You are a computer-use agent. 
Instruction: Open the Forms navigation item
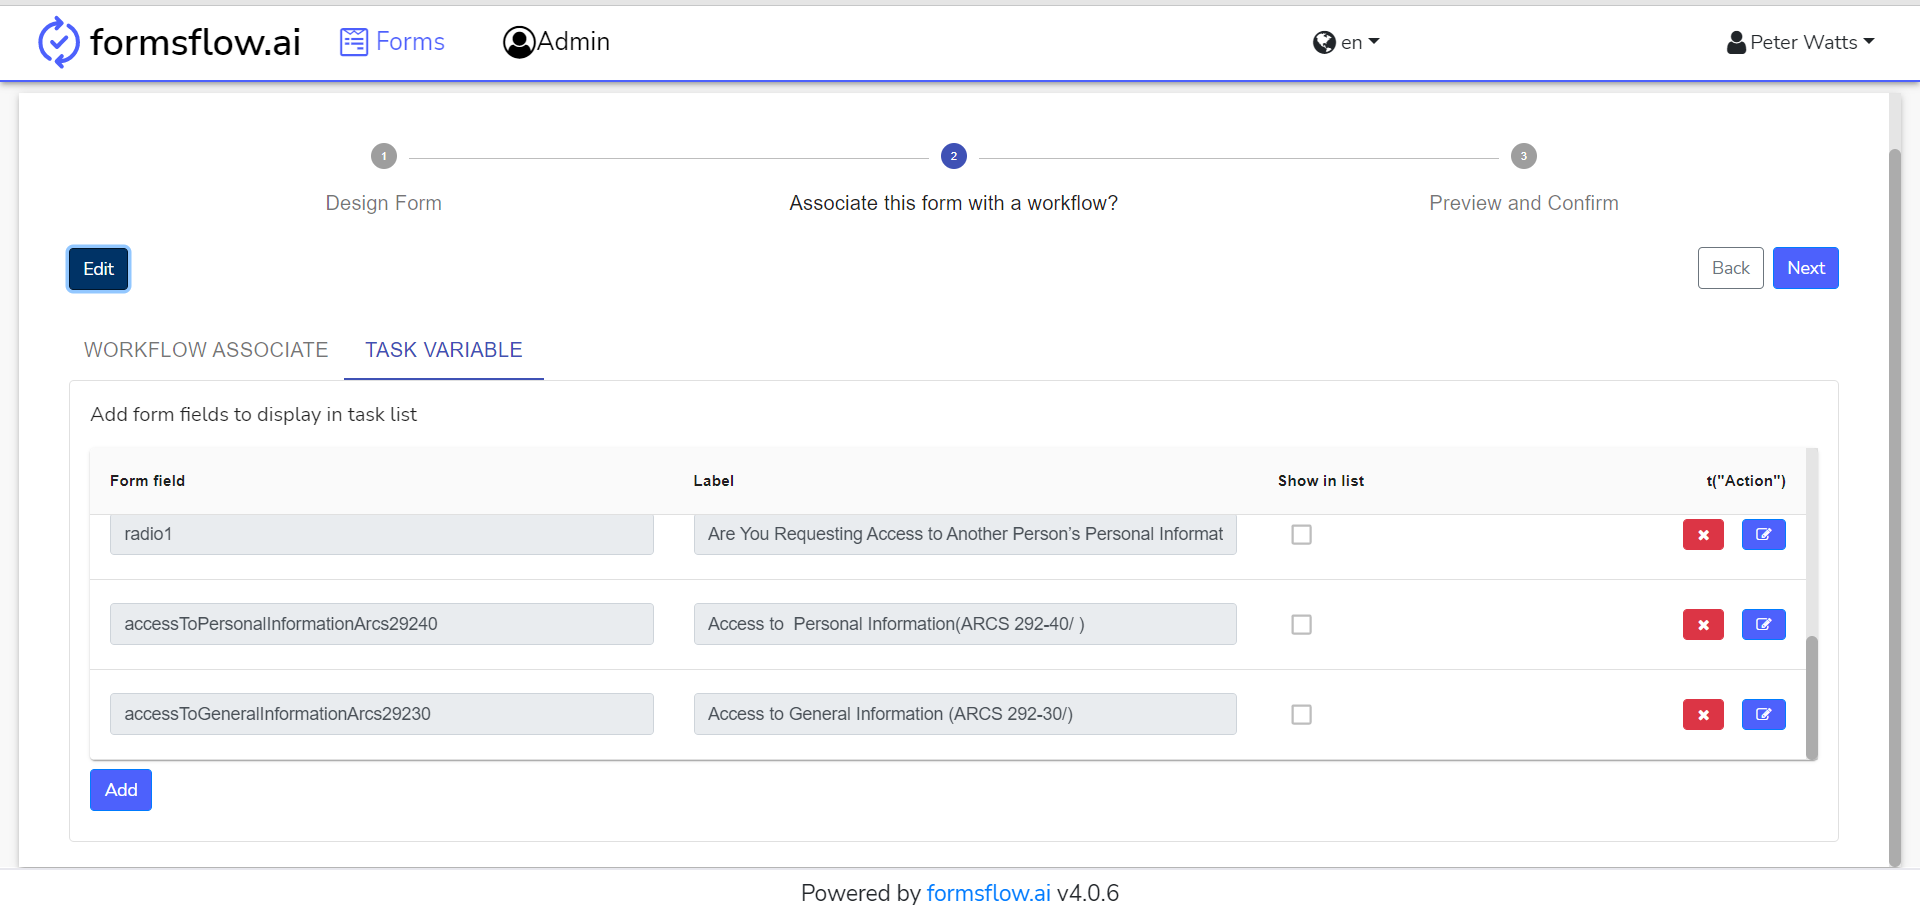tap(392, 42)
